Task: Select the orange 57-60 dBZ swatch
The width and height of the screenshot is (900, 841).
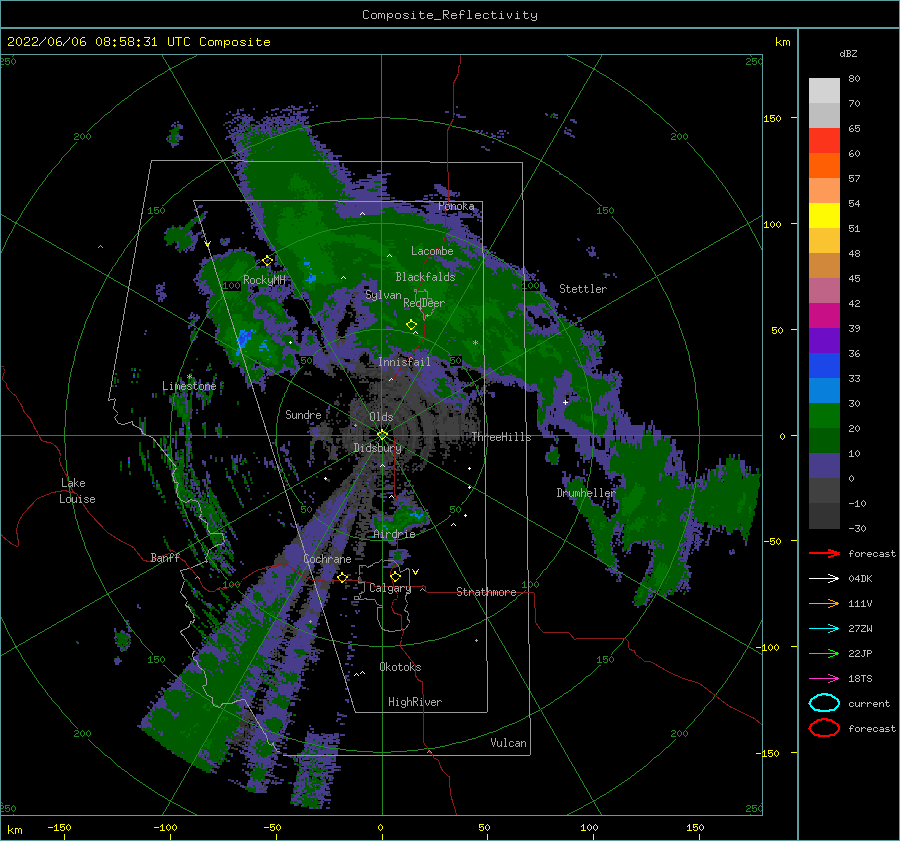Action: 824,165
